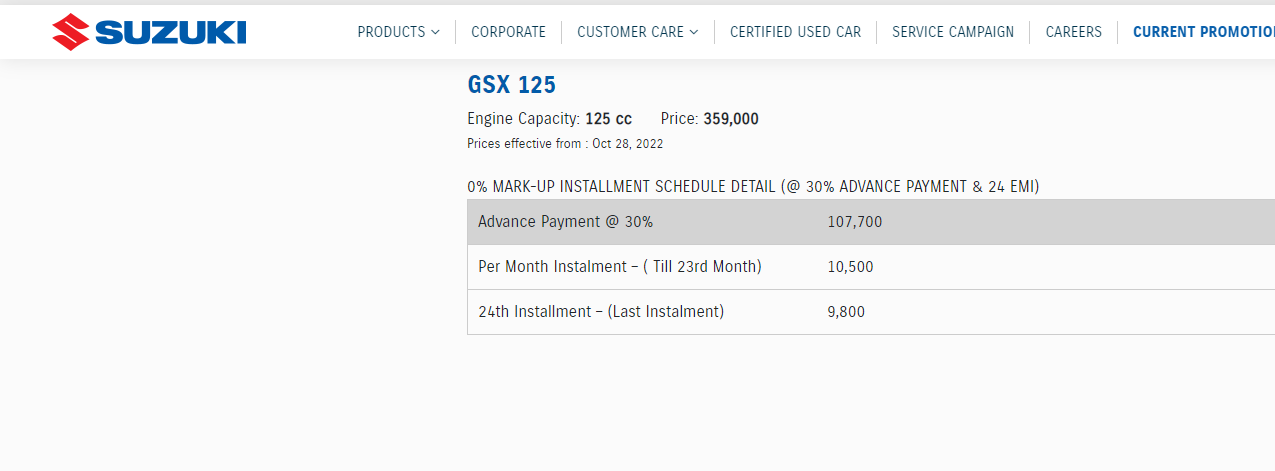Click the 24th Installment row label

point(601,312)
